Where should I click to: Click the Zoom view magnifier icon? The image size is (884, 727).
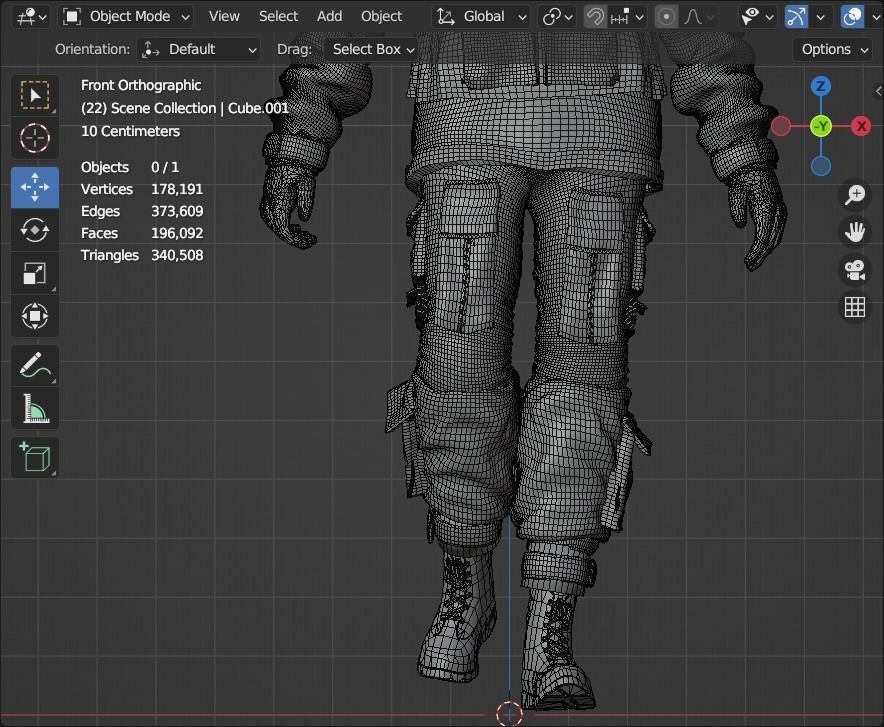tap(855, 195)
